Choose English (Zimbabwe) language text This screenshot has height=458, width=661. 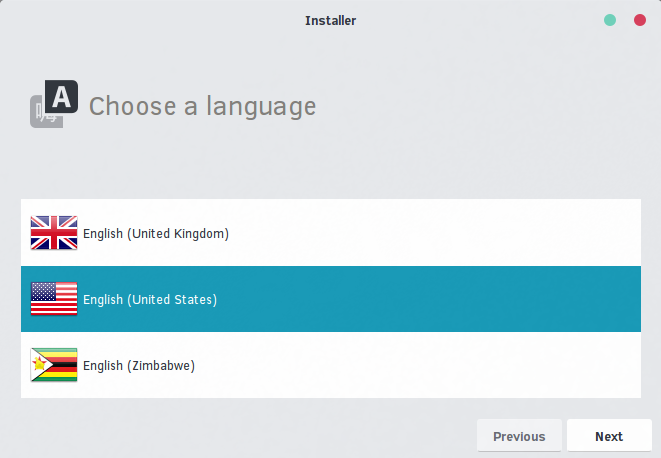pos(139,365)
